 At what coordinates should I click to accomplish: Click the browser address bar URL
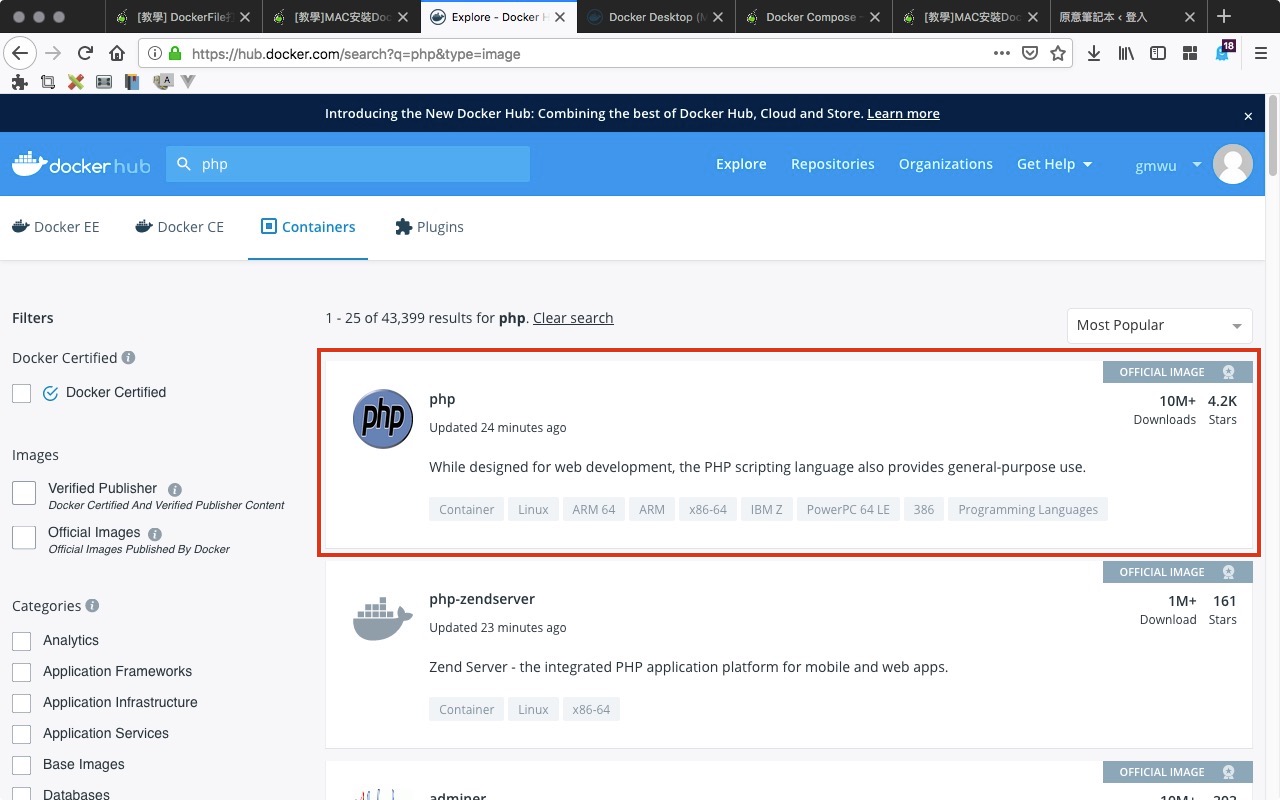(x=356, y=54)
